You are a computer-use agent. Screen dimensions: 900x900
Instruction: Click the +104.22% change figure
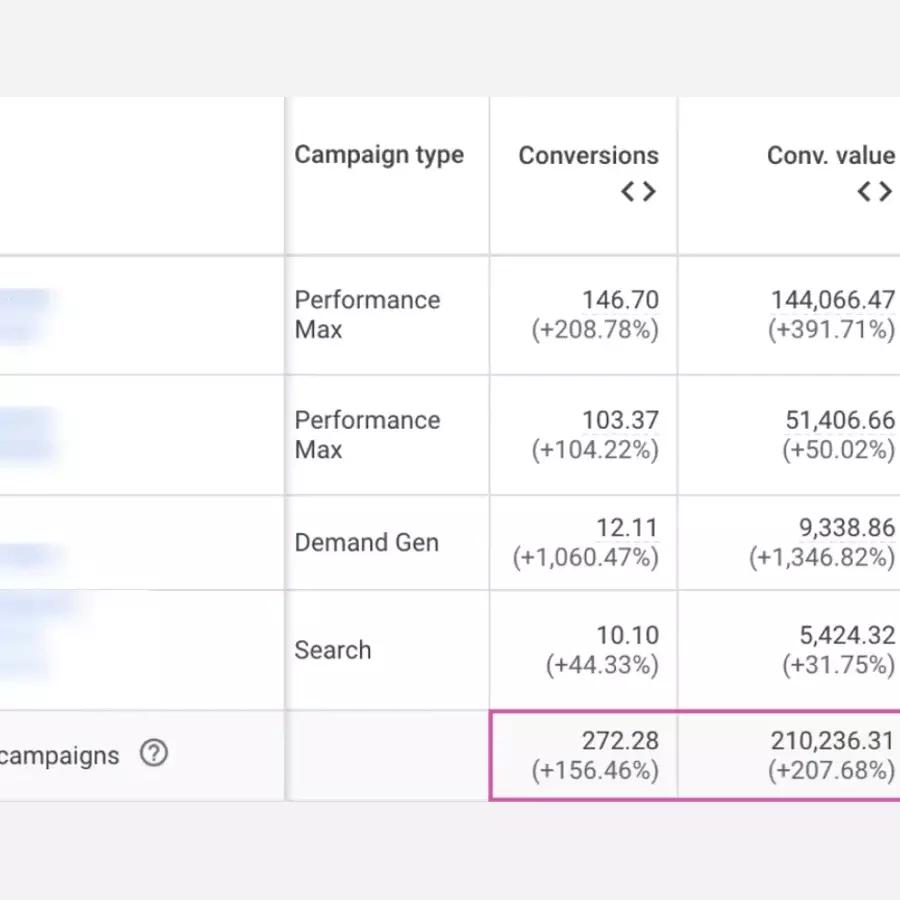point(595,450)
